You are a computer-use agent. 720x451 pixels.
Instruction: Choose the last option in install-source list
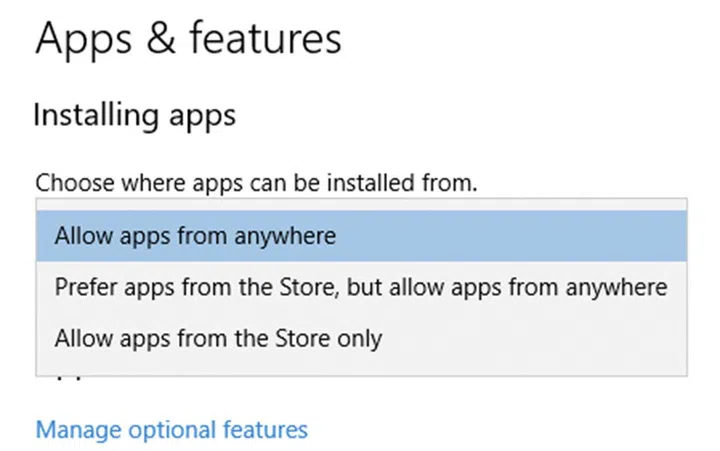pyautogui.click(x=218, y=338)
